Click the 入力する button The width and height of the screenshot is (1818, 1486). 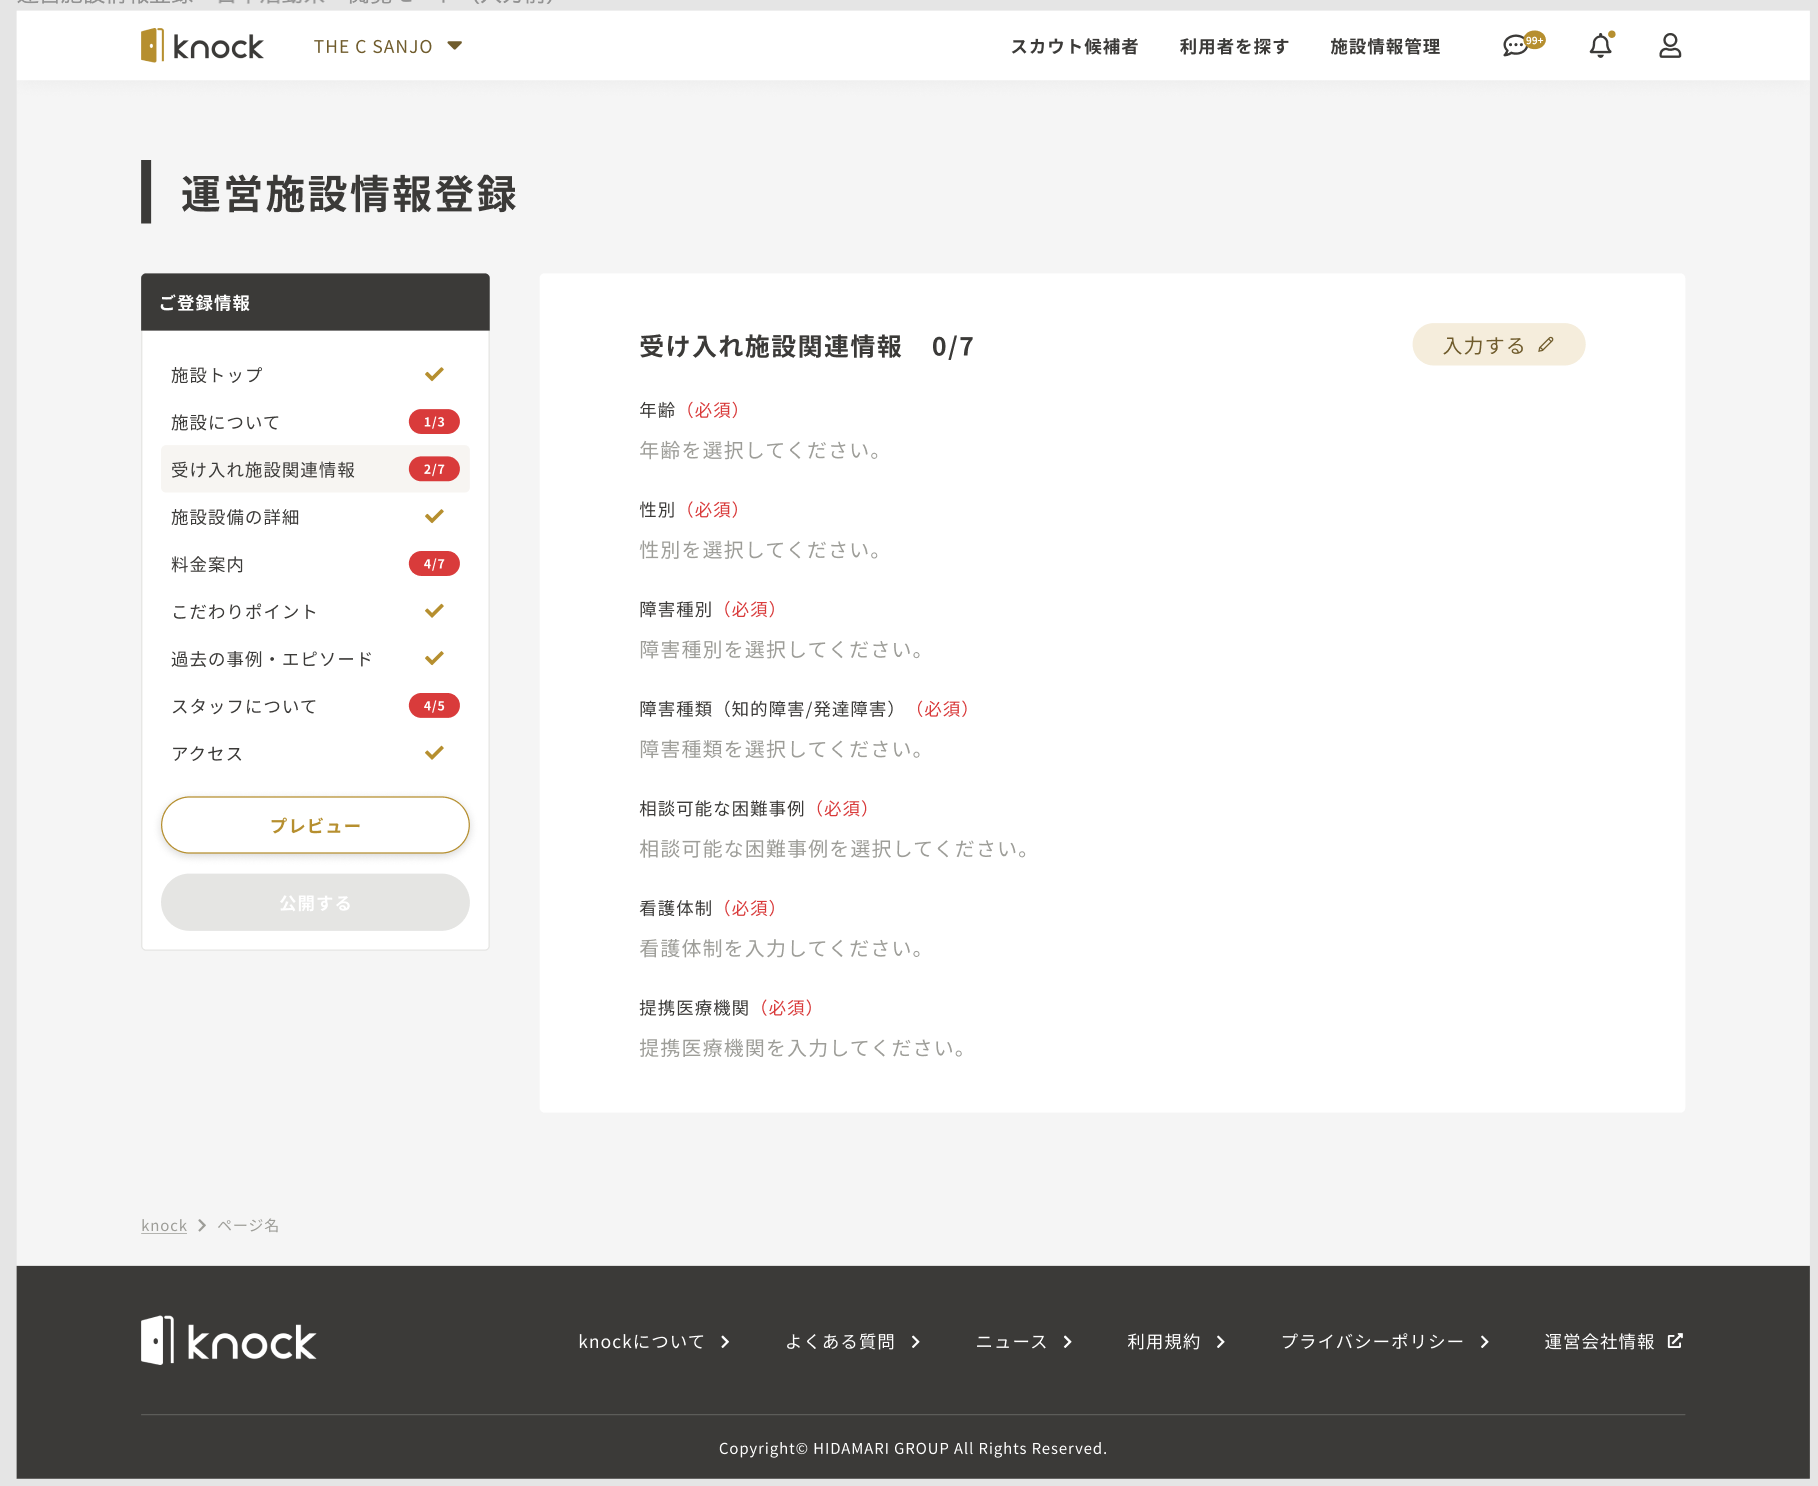pyautogui.click(x=1498, y=345)
